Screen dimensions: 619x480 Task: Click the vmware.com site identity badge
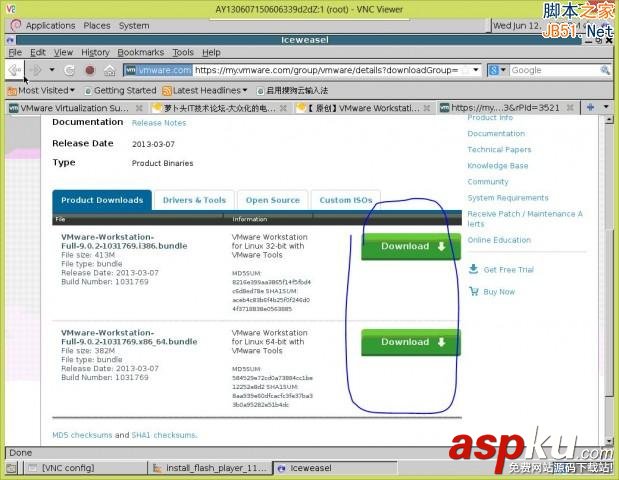click(158, 70)
